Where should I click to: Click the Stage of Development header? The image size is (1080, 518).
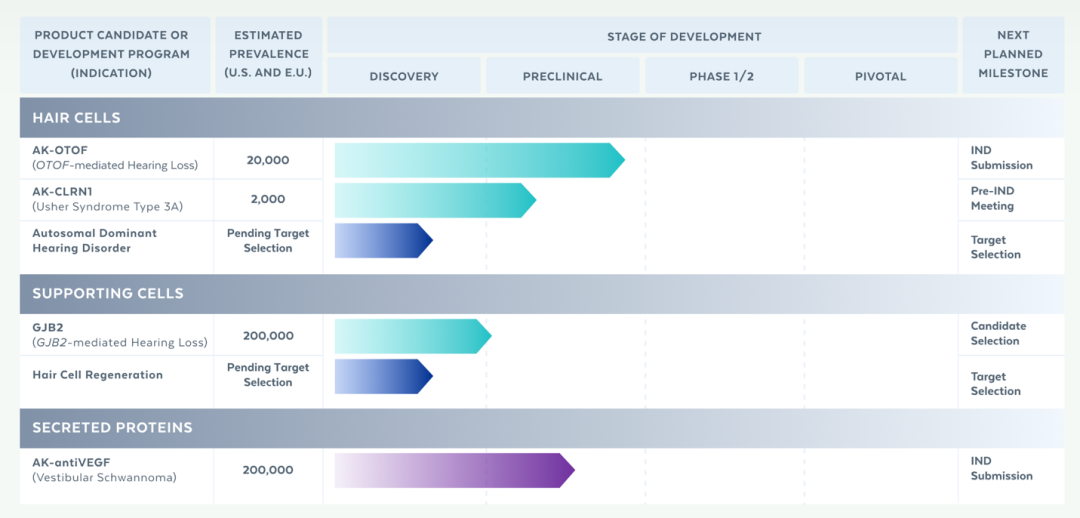[x=642, y=36]
